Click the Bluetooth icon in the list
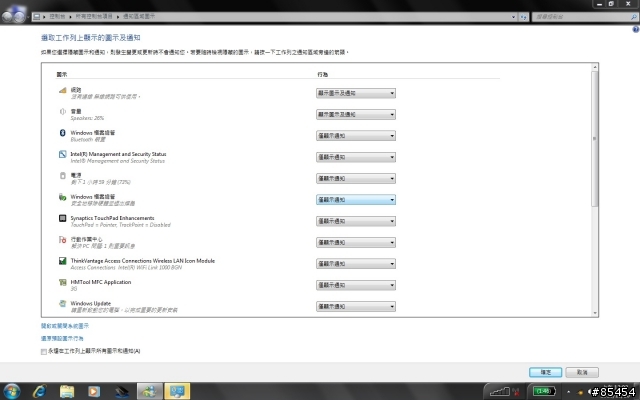640x400 pixels. tap(62, 133)
